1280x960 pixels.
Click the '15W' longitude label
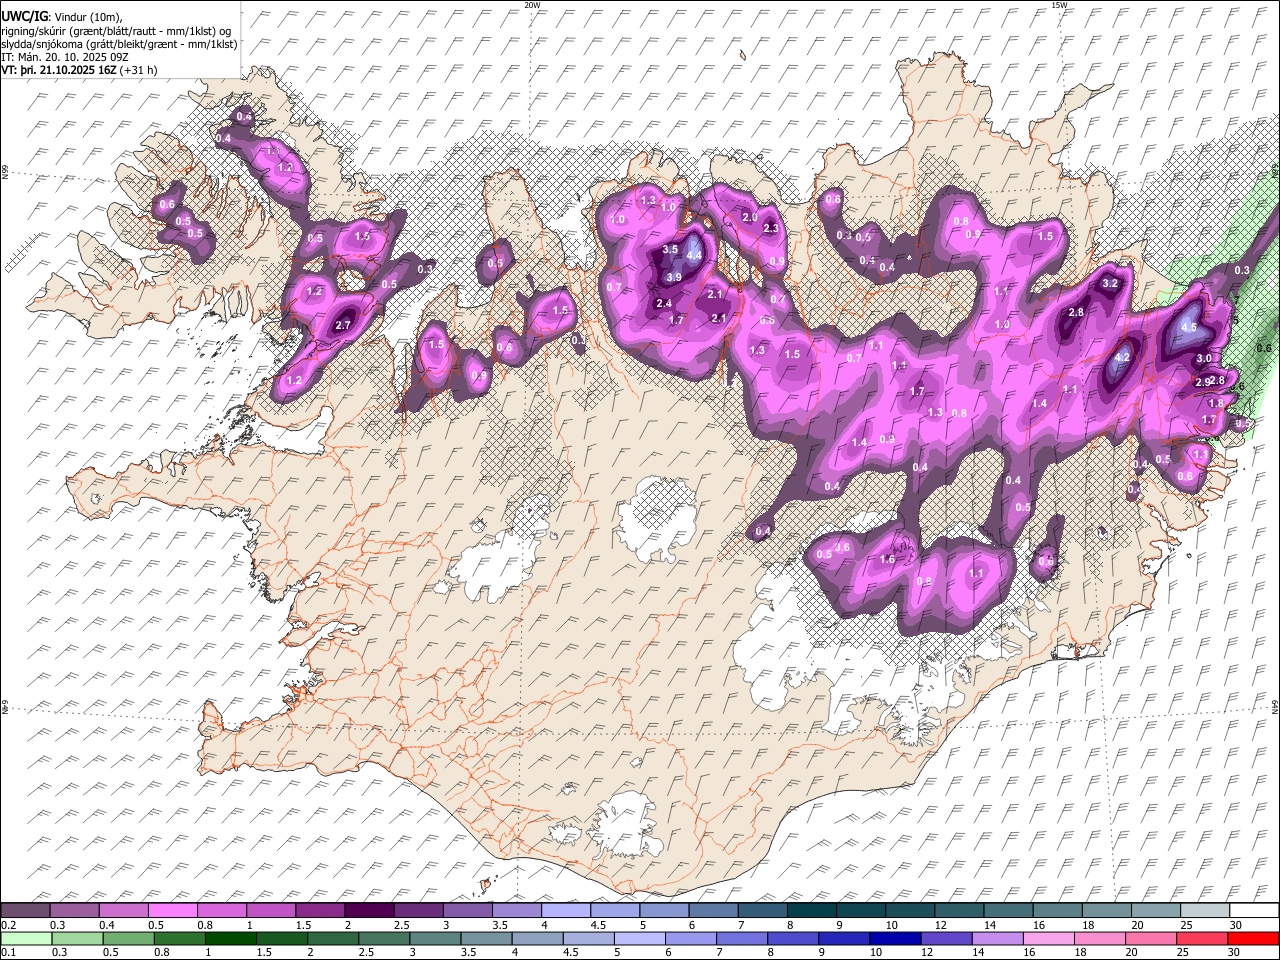tap(1059, 5)
